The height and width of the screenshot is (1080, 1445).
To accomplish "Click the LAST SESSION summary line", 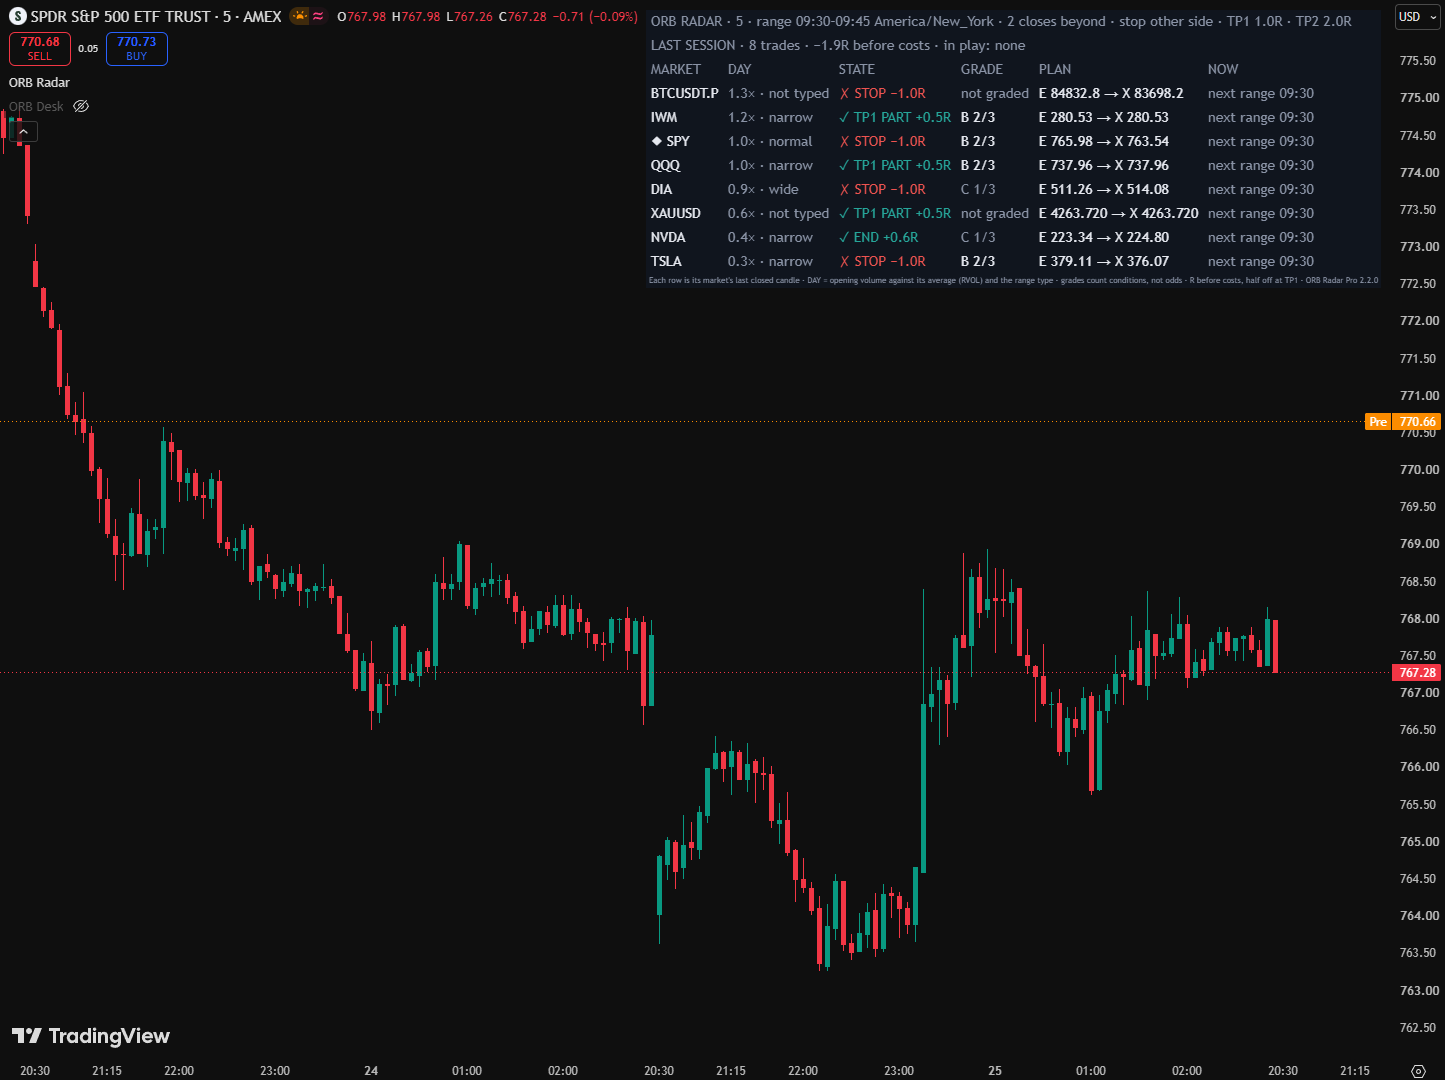I will (x=838, y=45).
